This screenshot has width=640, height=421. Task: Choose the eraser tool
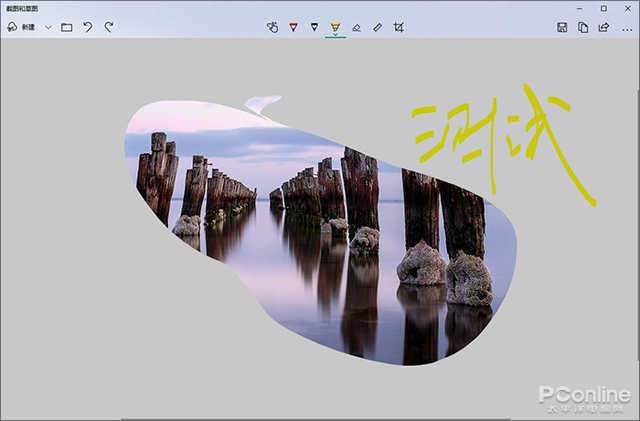357,27
